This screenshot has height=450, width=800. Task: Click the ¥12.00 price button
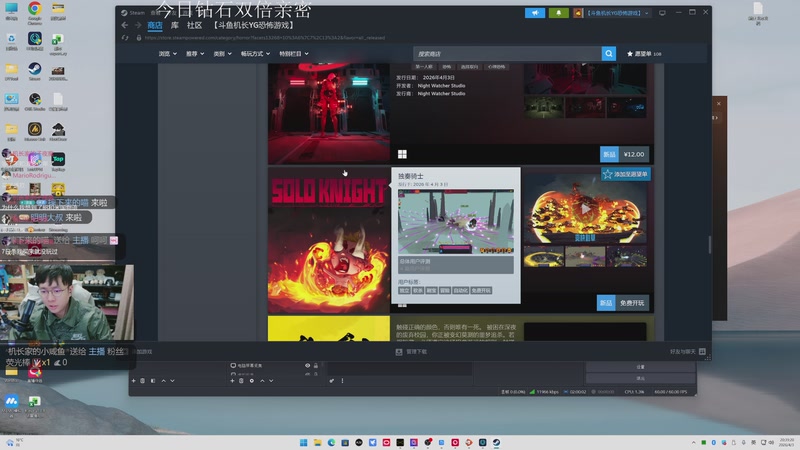634,154
